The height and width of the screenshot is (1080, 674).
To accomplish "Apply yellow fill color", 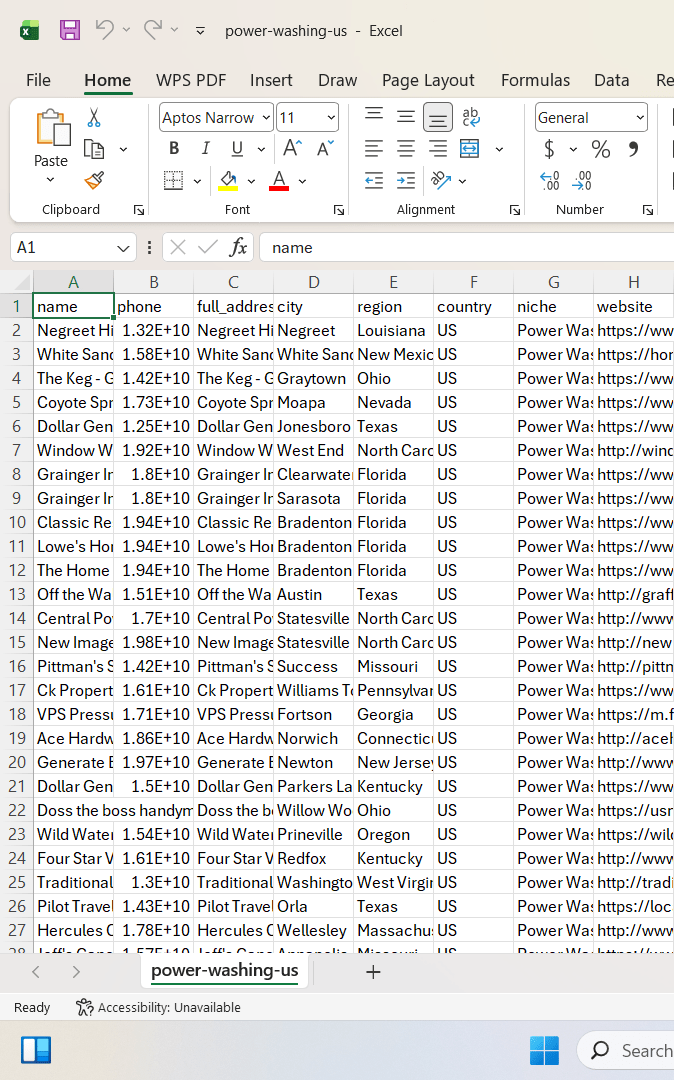I will 229,180.
